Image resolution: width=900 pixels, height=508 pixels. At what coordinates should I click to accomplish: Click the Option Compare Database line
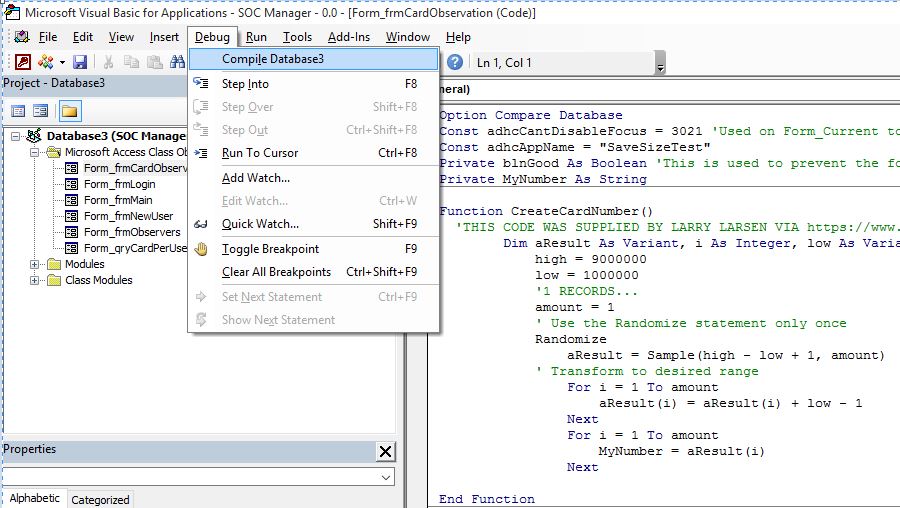point(531,115)
